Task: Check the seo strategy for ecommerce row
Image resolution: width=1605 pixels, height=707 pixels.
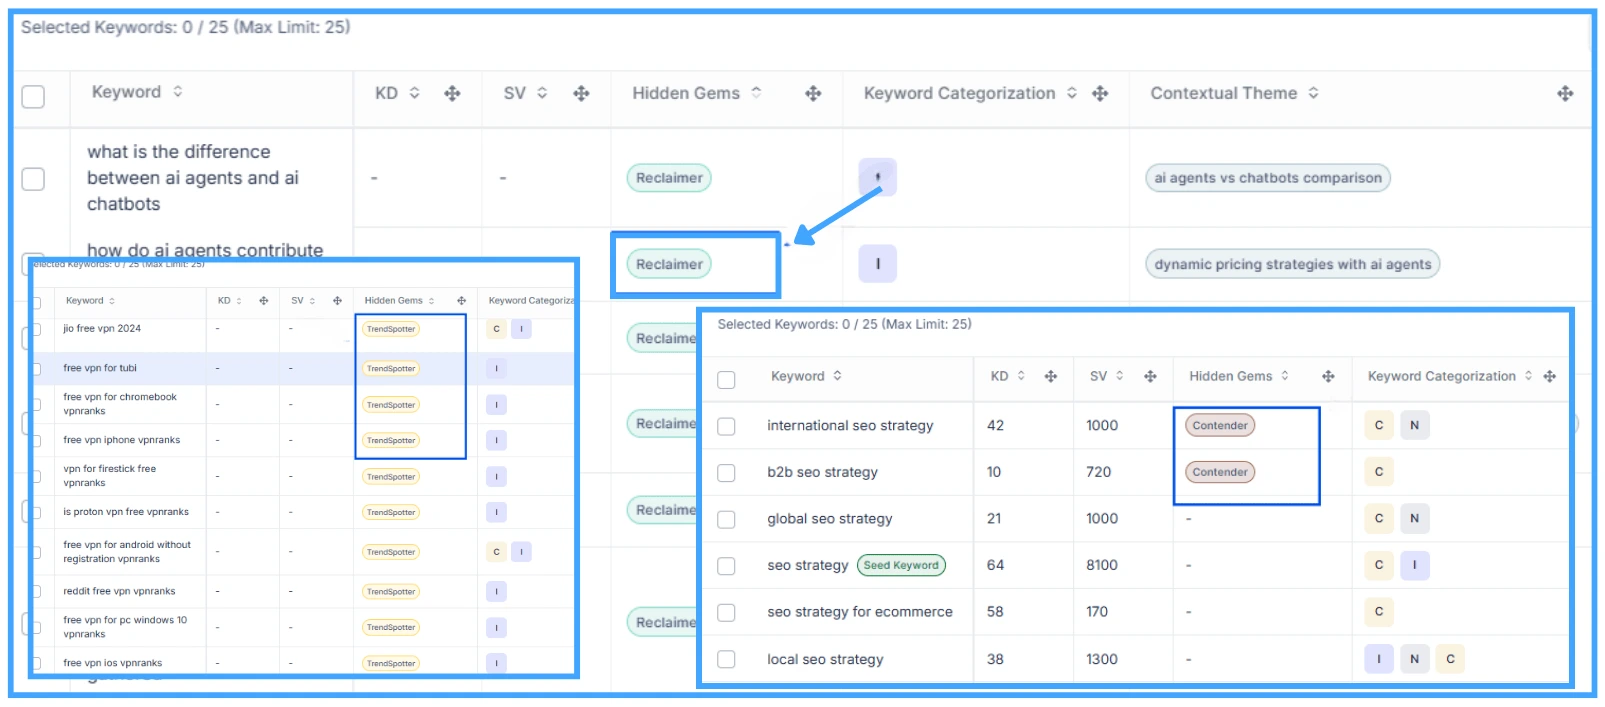Action: (x=727, y=612)
